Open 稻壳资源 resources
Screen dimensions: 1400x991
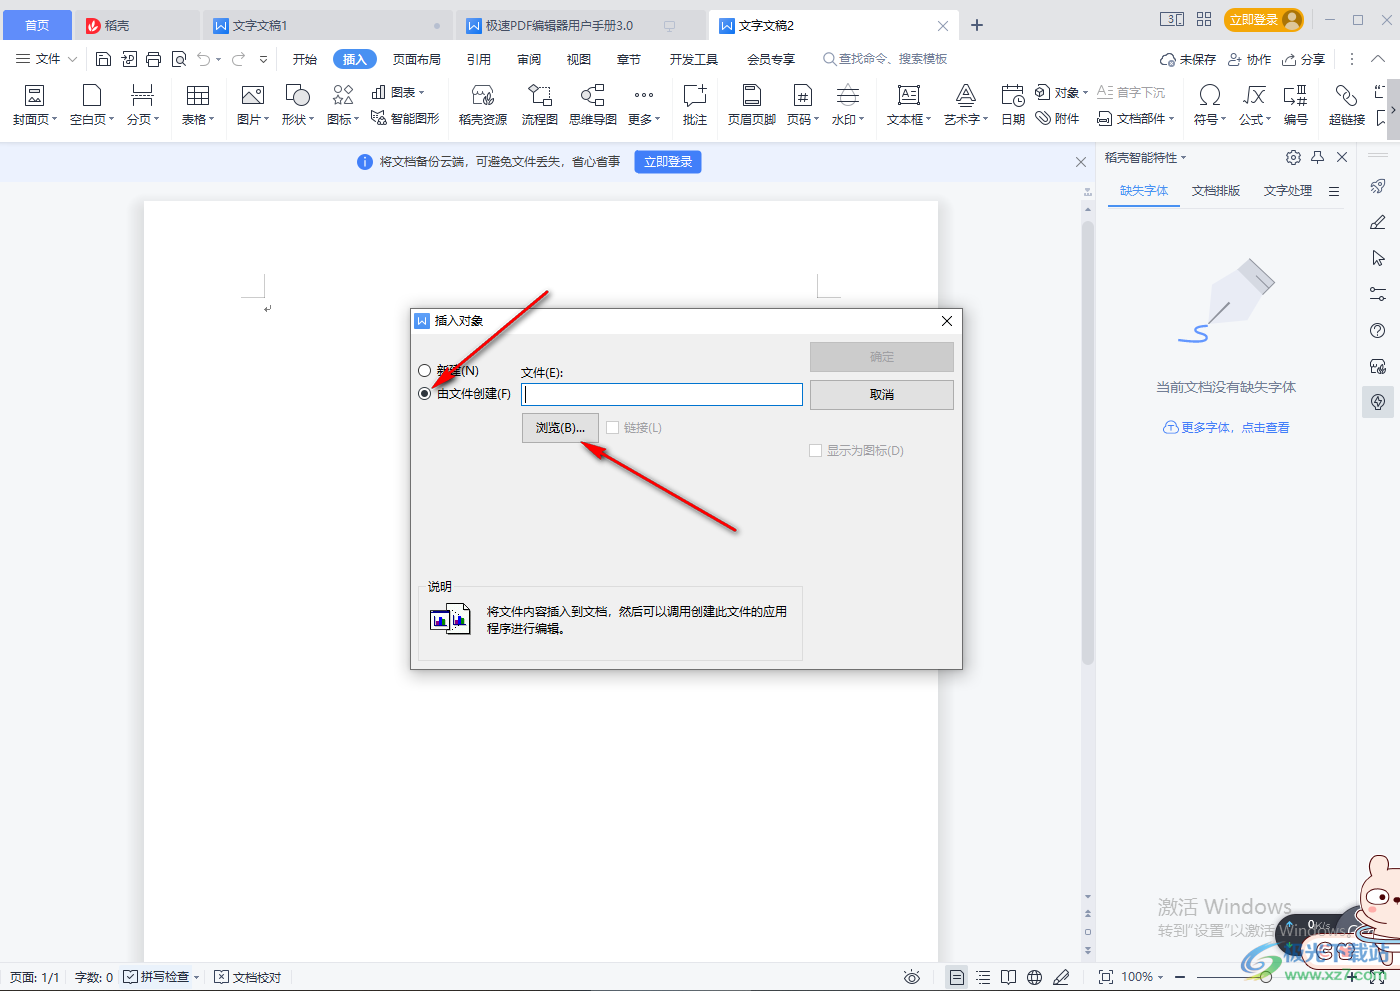click(x=483, y=105)
